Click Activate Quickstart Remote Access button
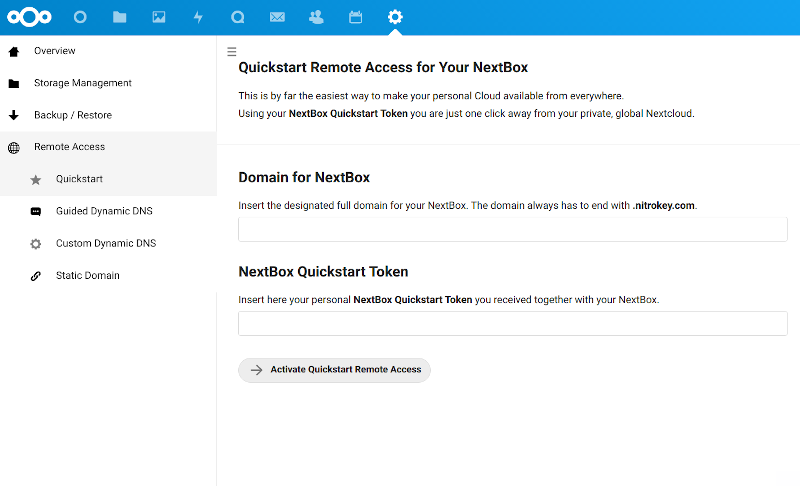Image resolution: width=800 pixels, height=486 pixels. 334,370
